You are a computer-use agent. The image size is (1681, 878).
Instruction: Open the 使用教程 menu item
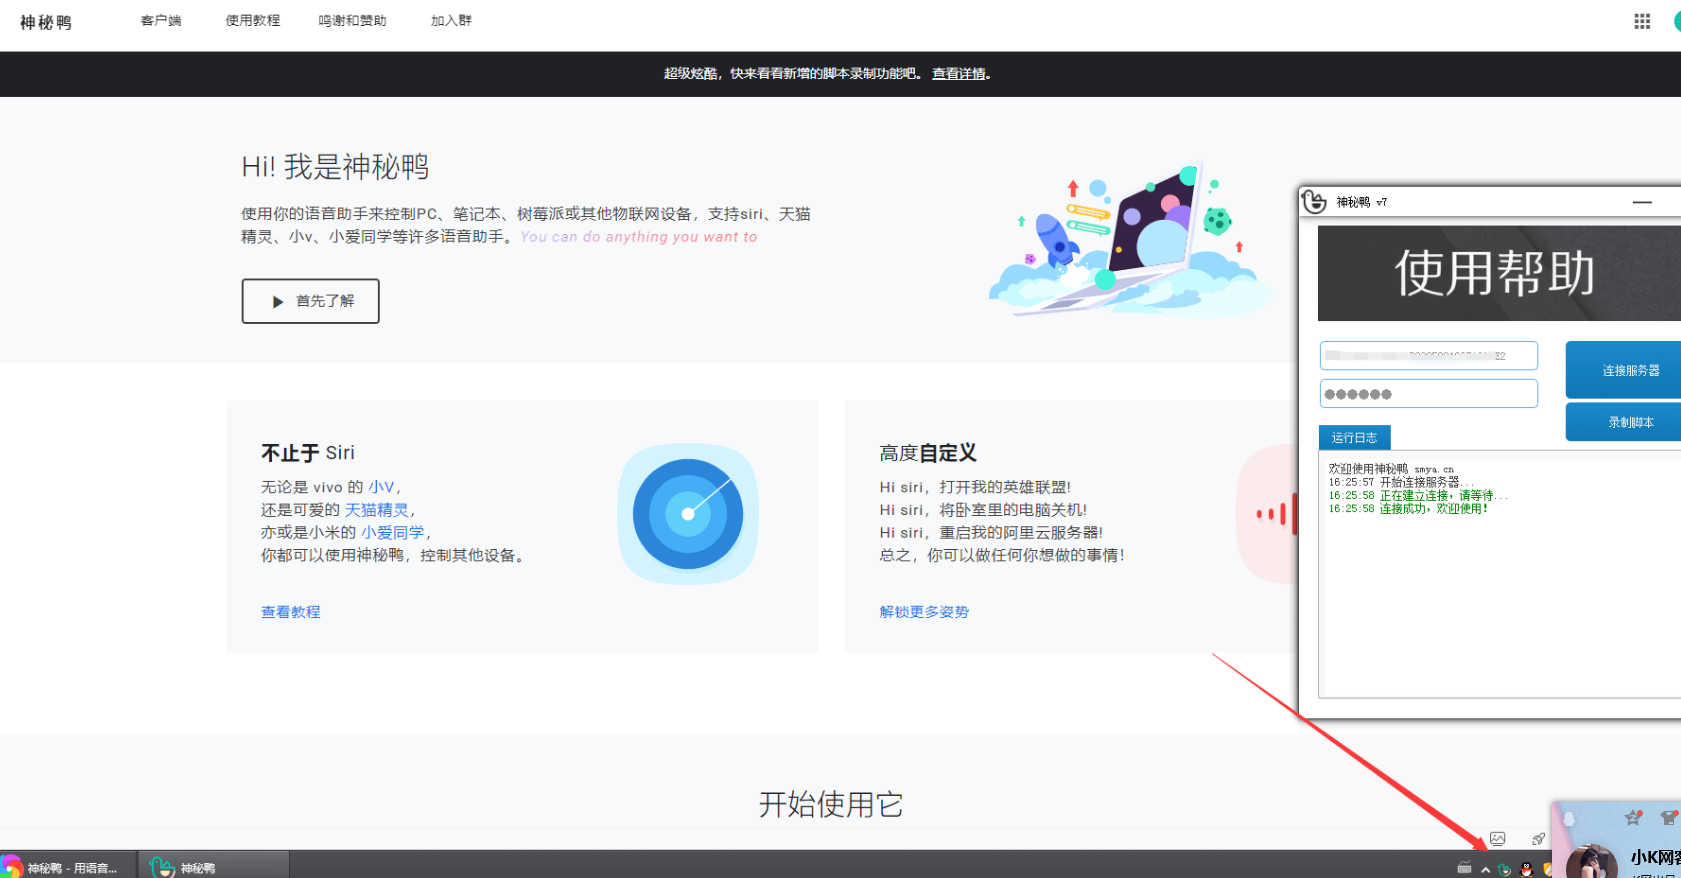253,21
